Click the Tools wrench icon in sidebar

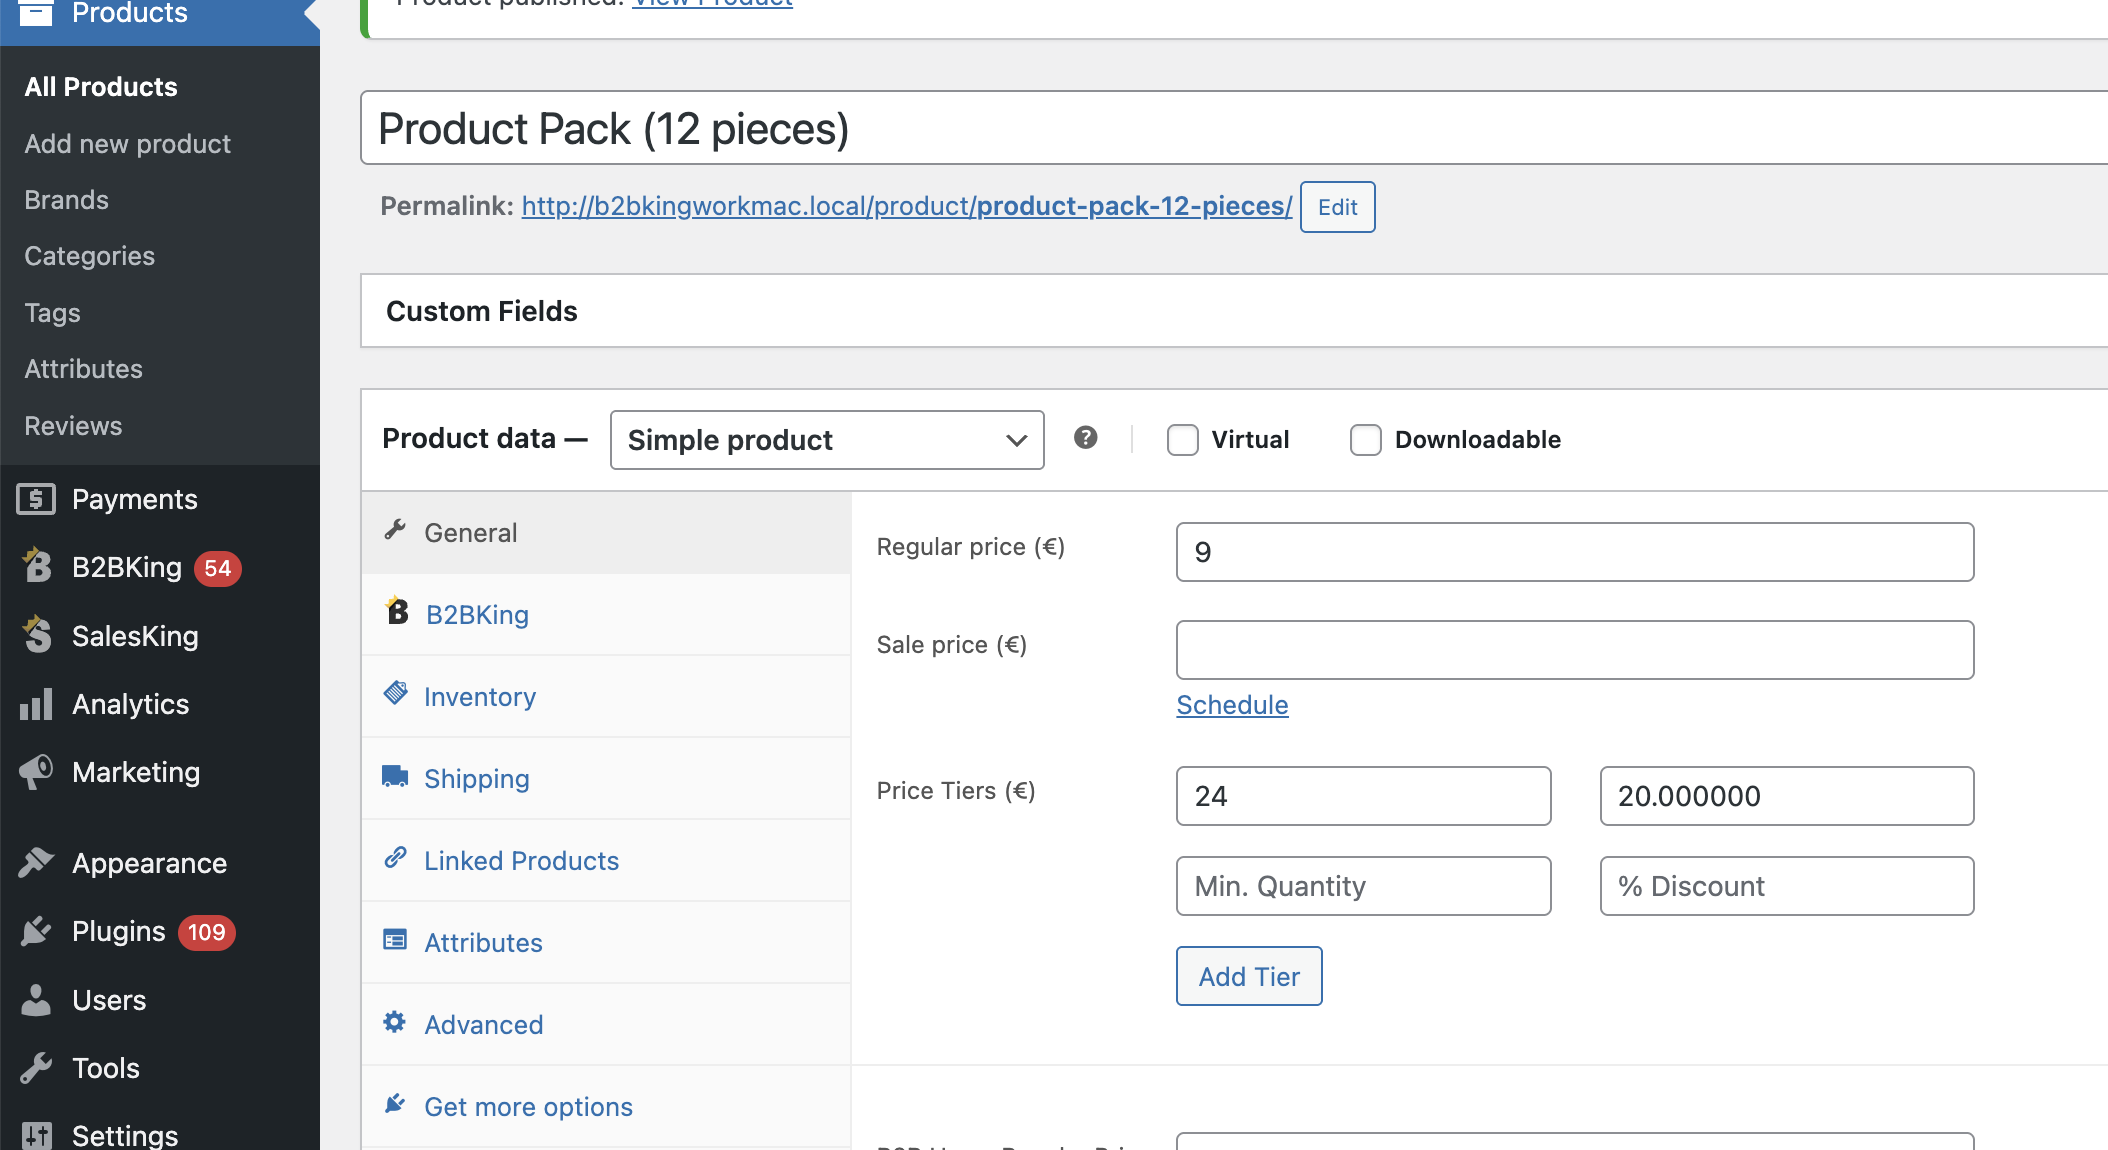36,1068
